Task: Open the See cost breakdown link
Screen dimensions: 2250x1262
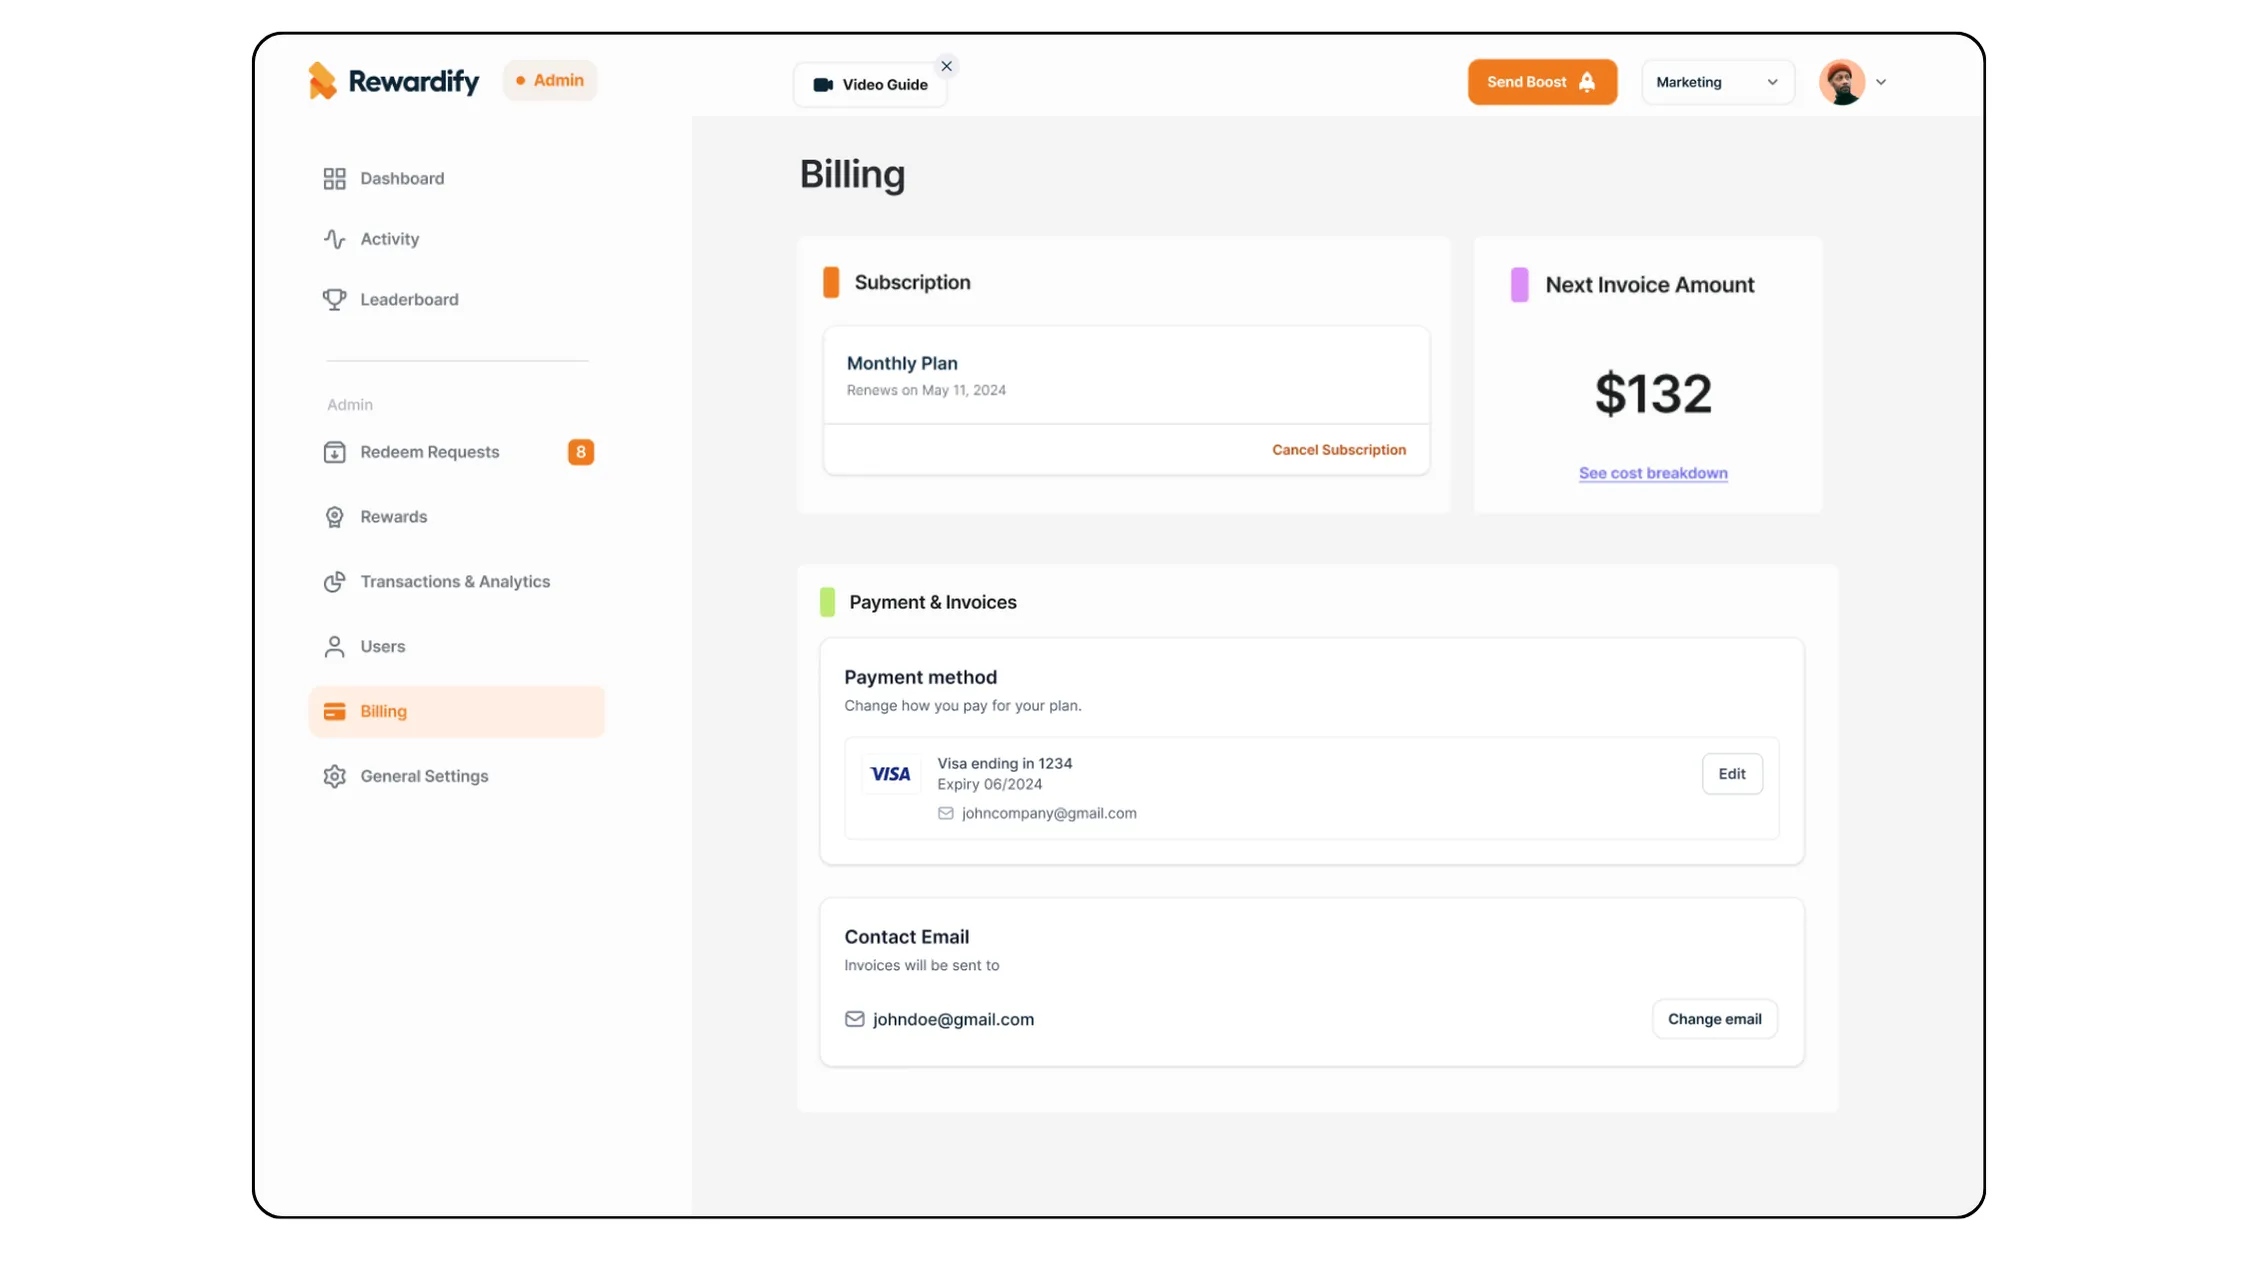Action: coord(1652,473)
